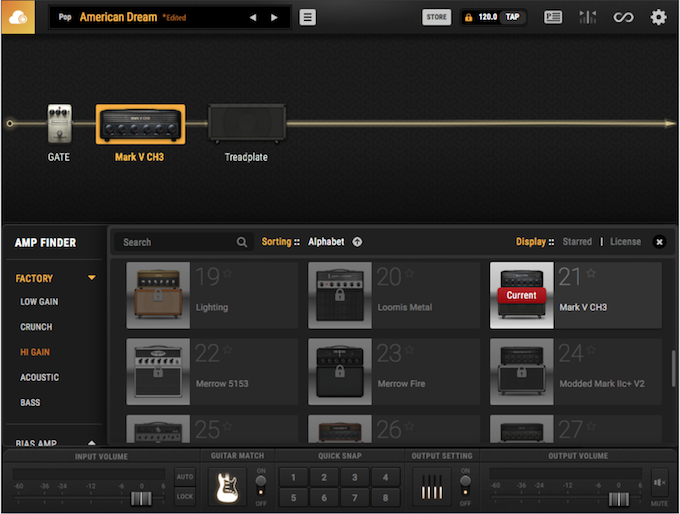Reverse alphabet sorting direction arrow
This screenshot has width=680, height=514.
click(357, 242)
